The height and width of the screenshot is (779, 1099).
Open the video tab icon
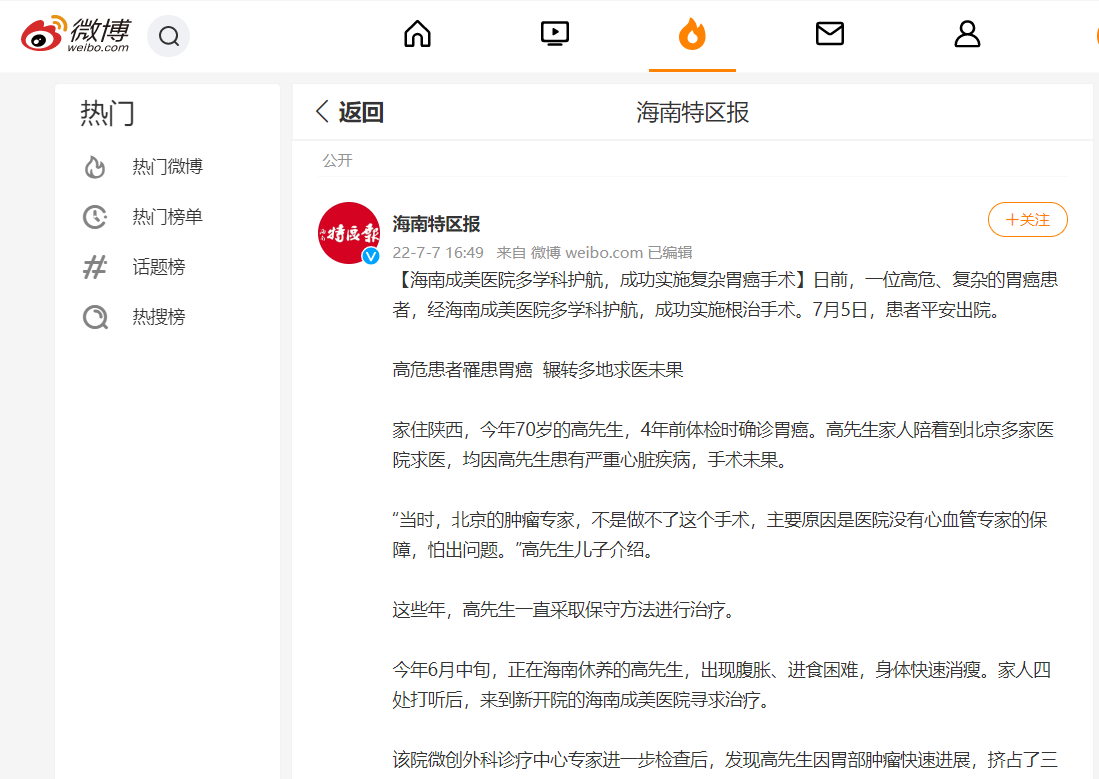click(554, 34)
